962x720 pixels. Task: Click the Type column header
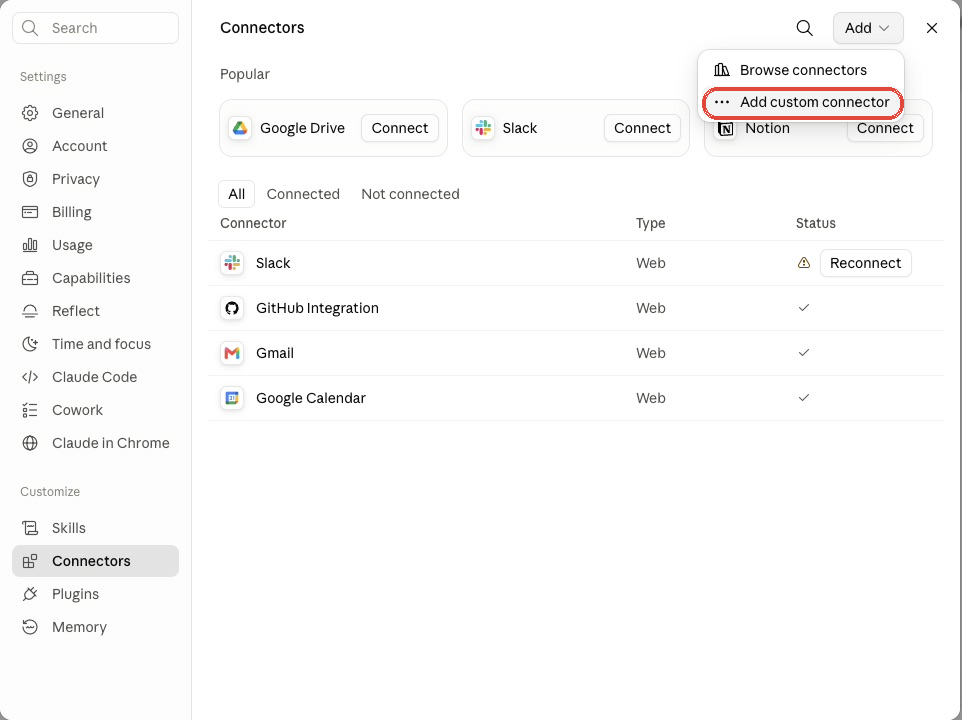pos(650,223)
